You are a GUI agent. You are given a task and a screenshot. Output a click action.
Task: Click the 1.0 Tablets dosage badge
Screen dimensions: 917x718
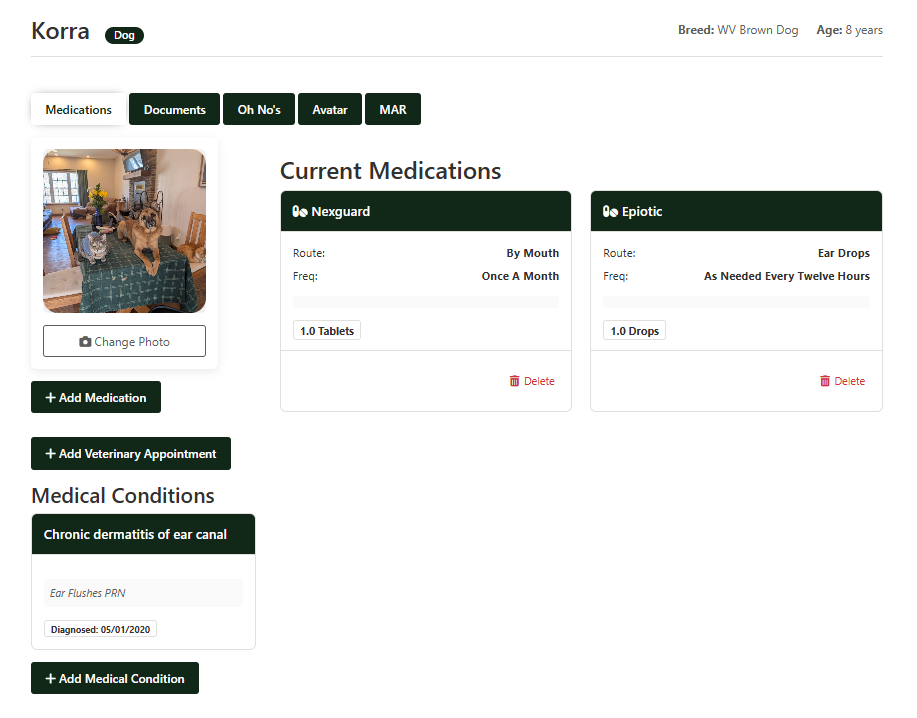327,331
